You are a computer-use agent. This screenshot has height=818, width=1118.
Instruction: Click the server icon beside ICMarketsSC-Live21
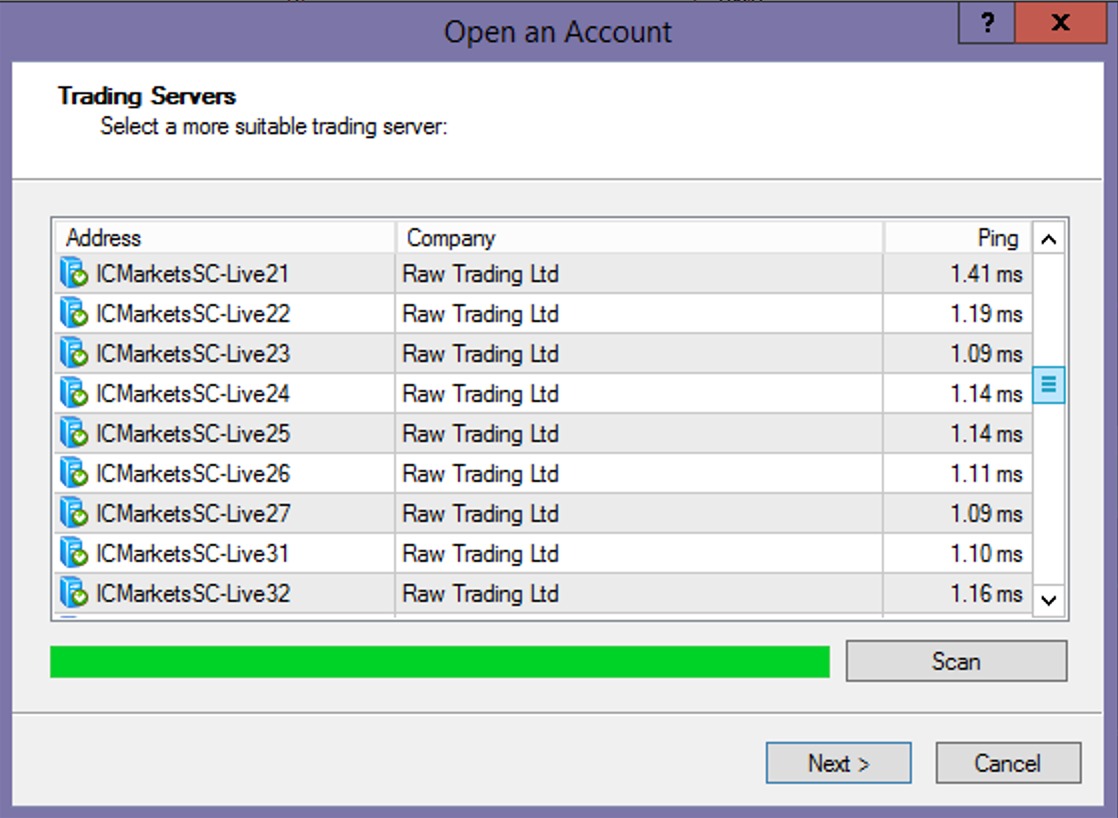click(73, 274)
